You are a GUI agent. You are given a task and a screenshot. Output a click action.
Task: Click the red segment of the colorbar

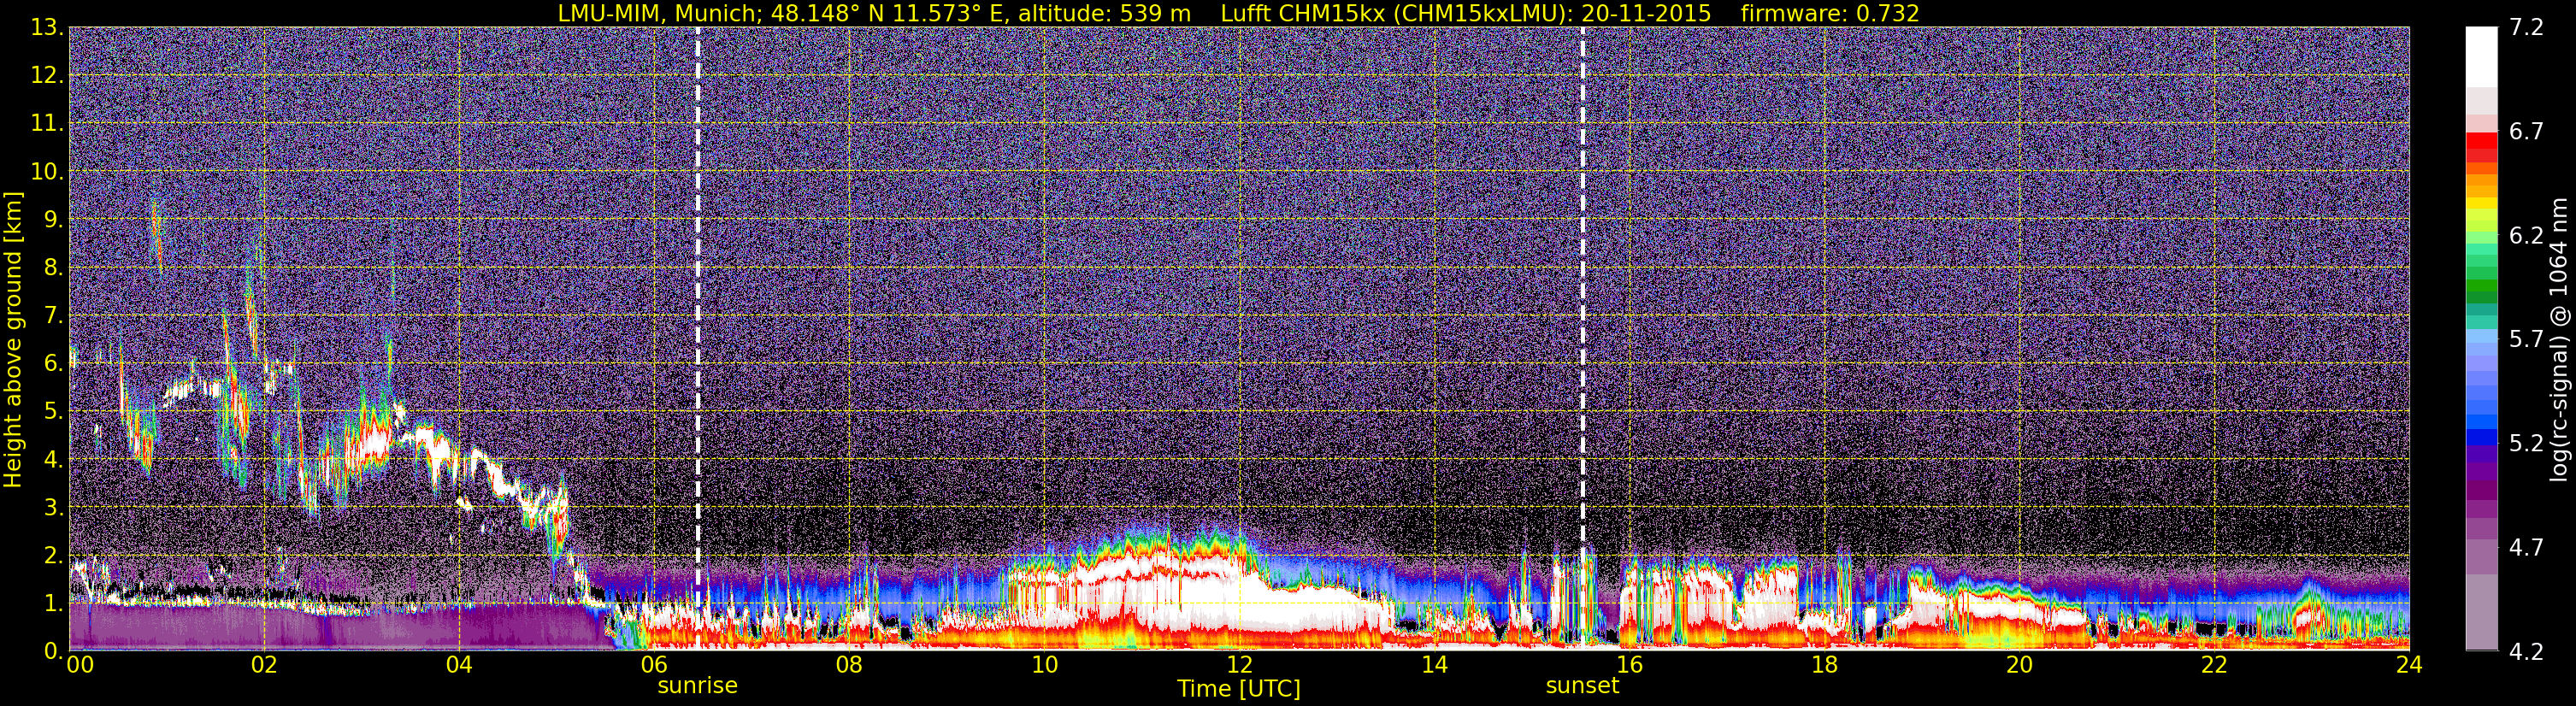click(2481, 141)
